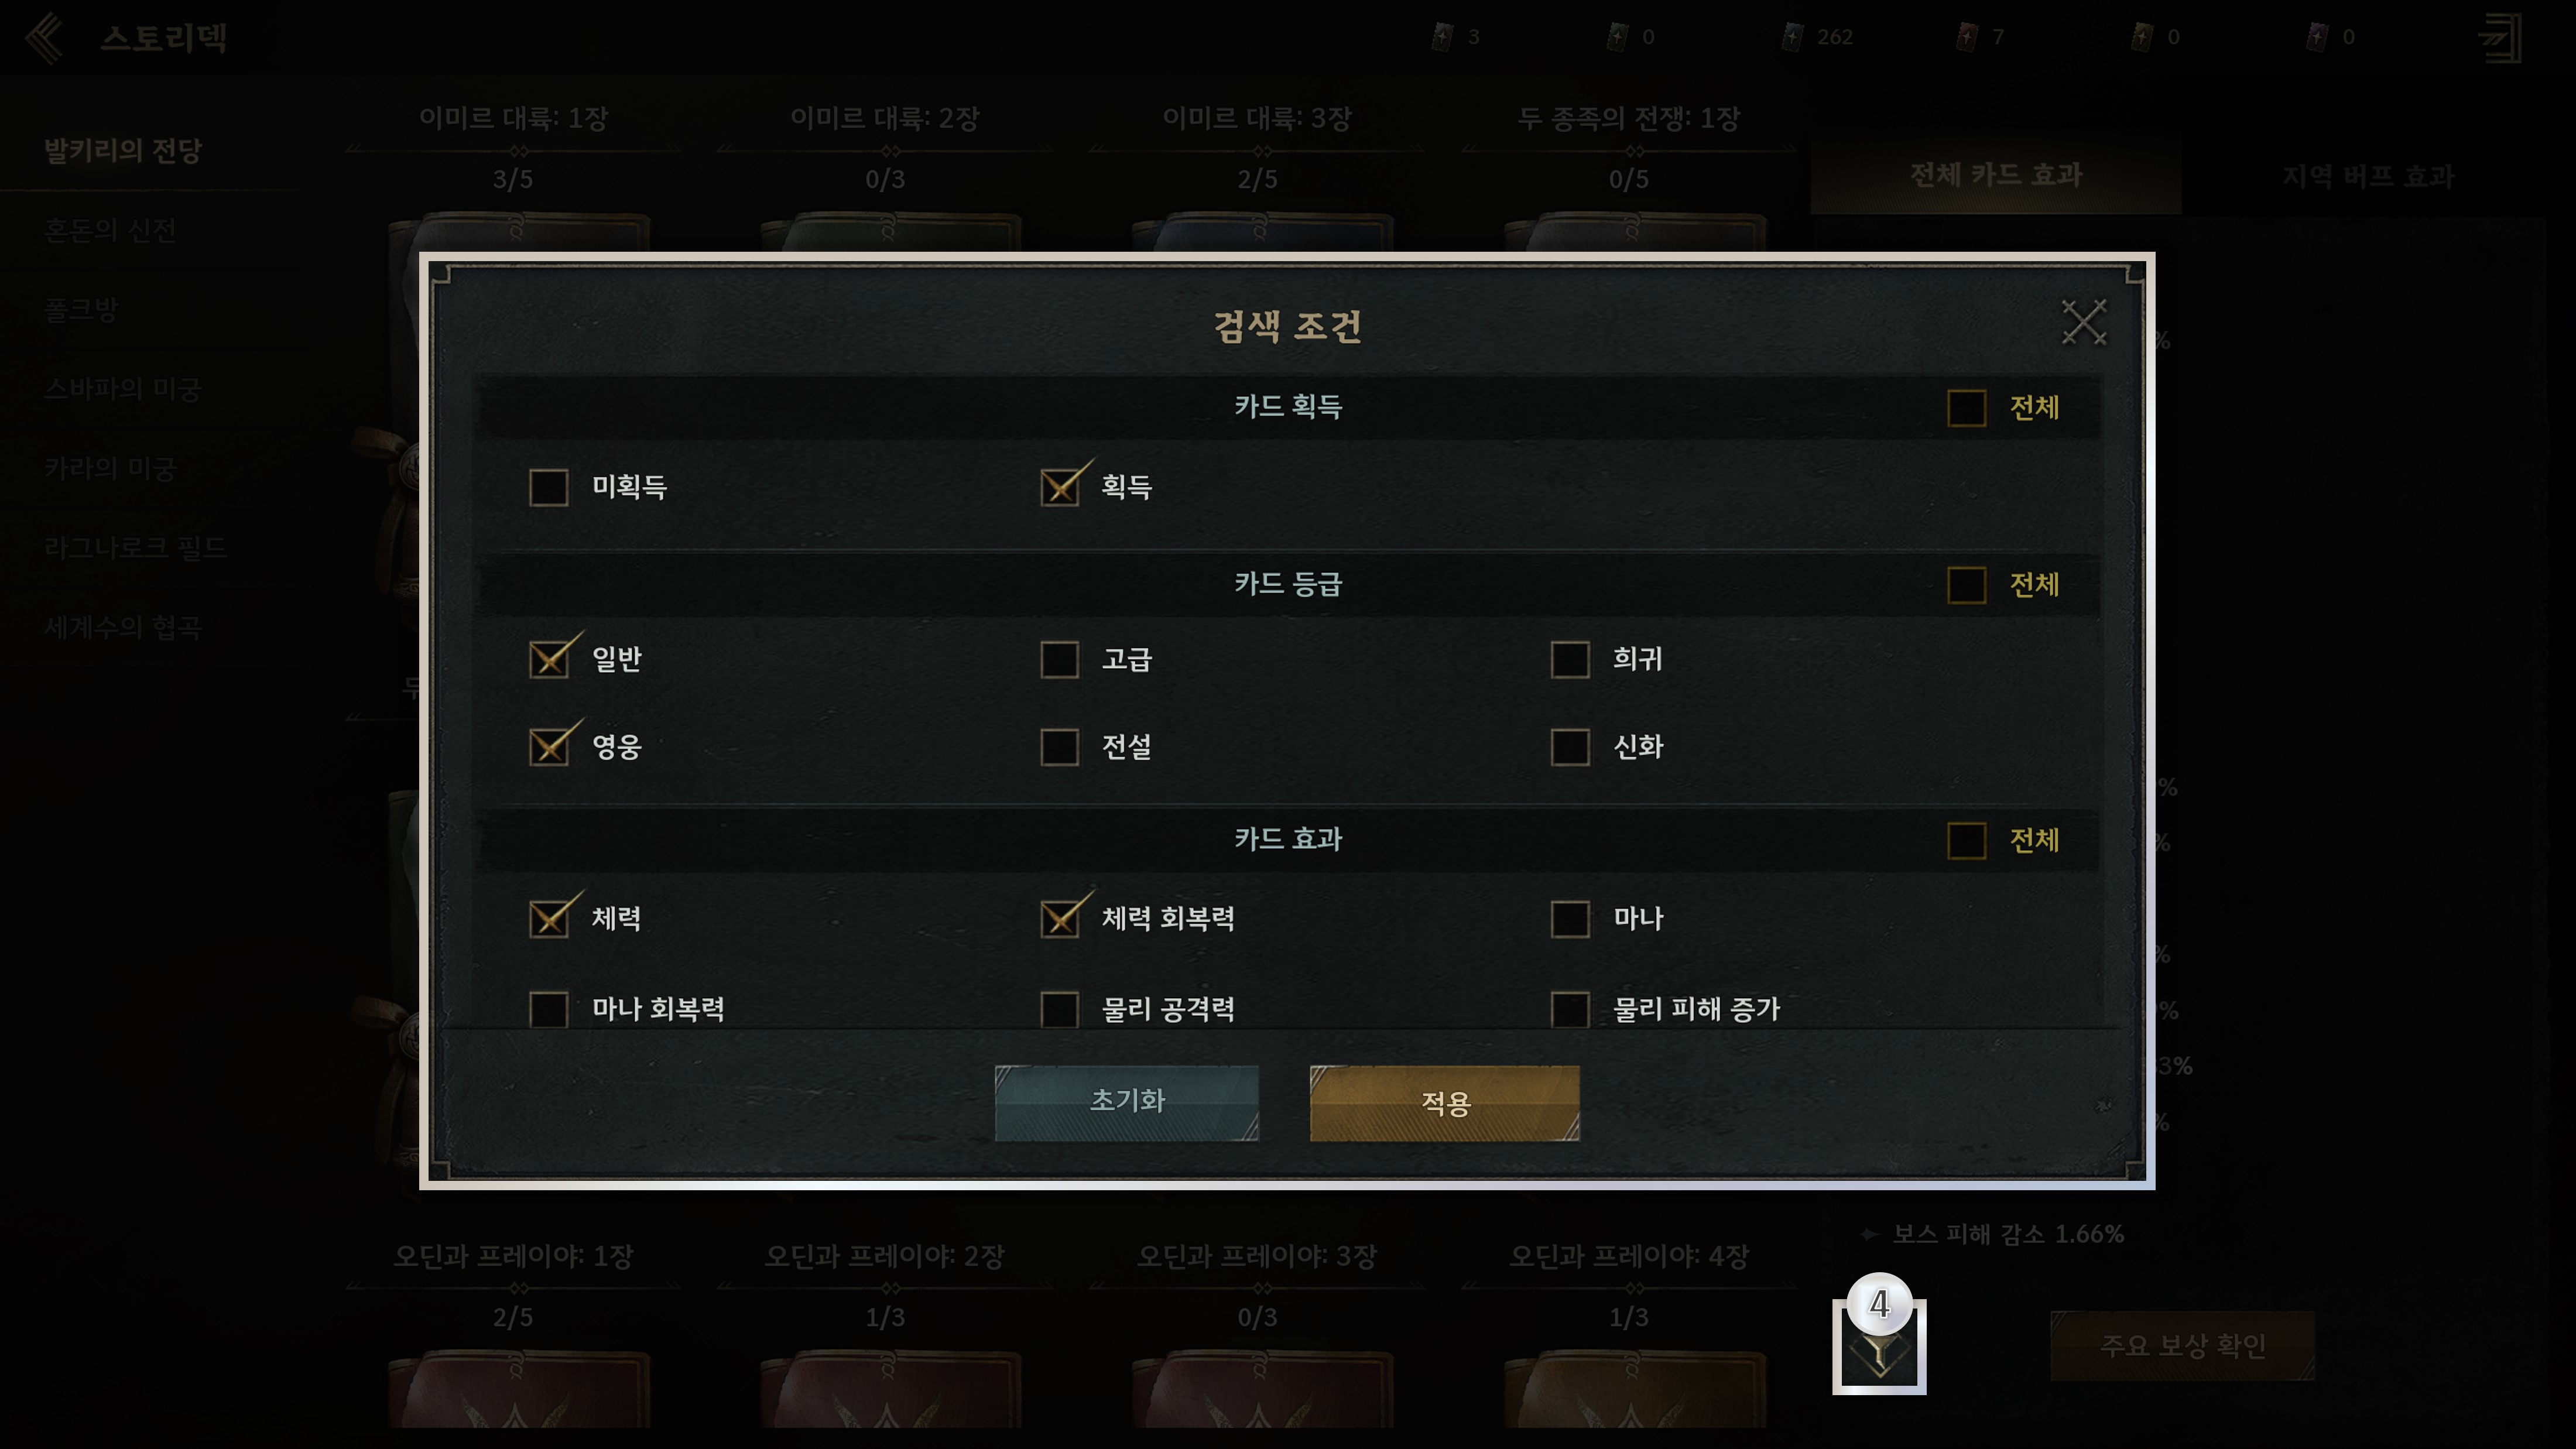Viewport: 2576px width, 1449px height.
Task: Close the 검색 조건 dialog with X icon
Action: click(x=2084, y=322)
